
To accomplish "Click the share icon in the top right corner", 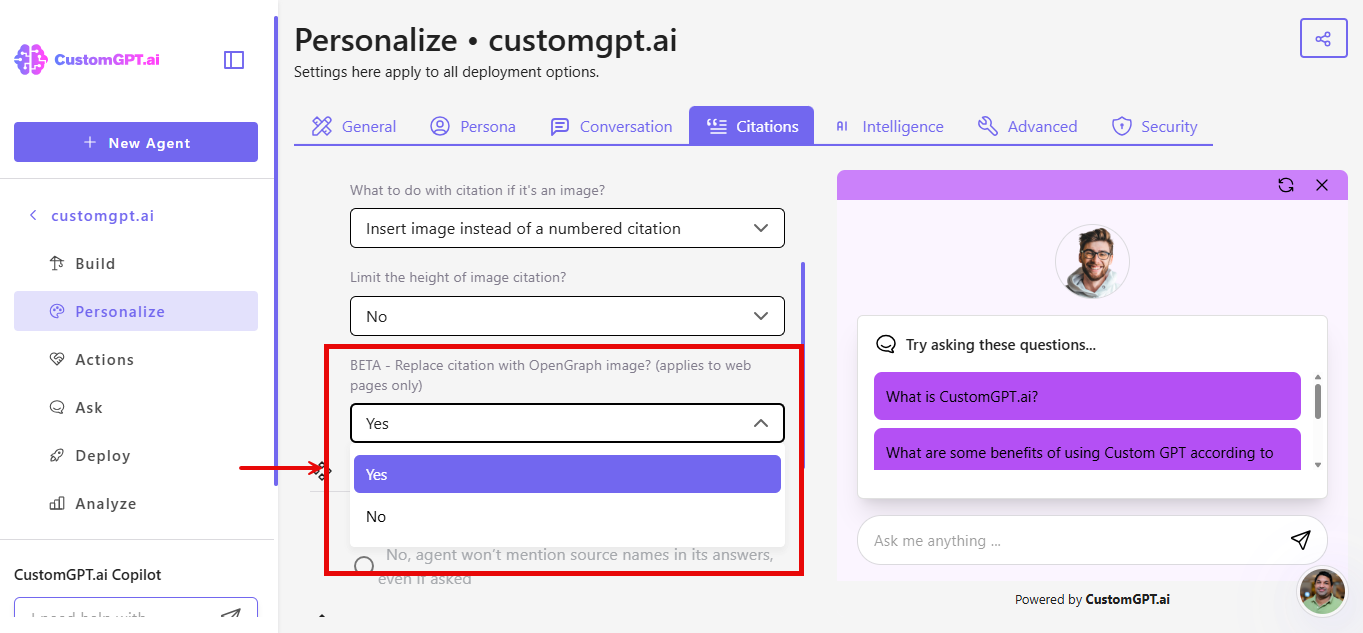I will click(x=1322, y=37).
